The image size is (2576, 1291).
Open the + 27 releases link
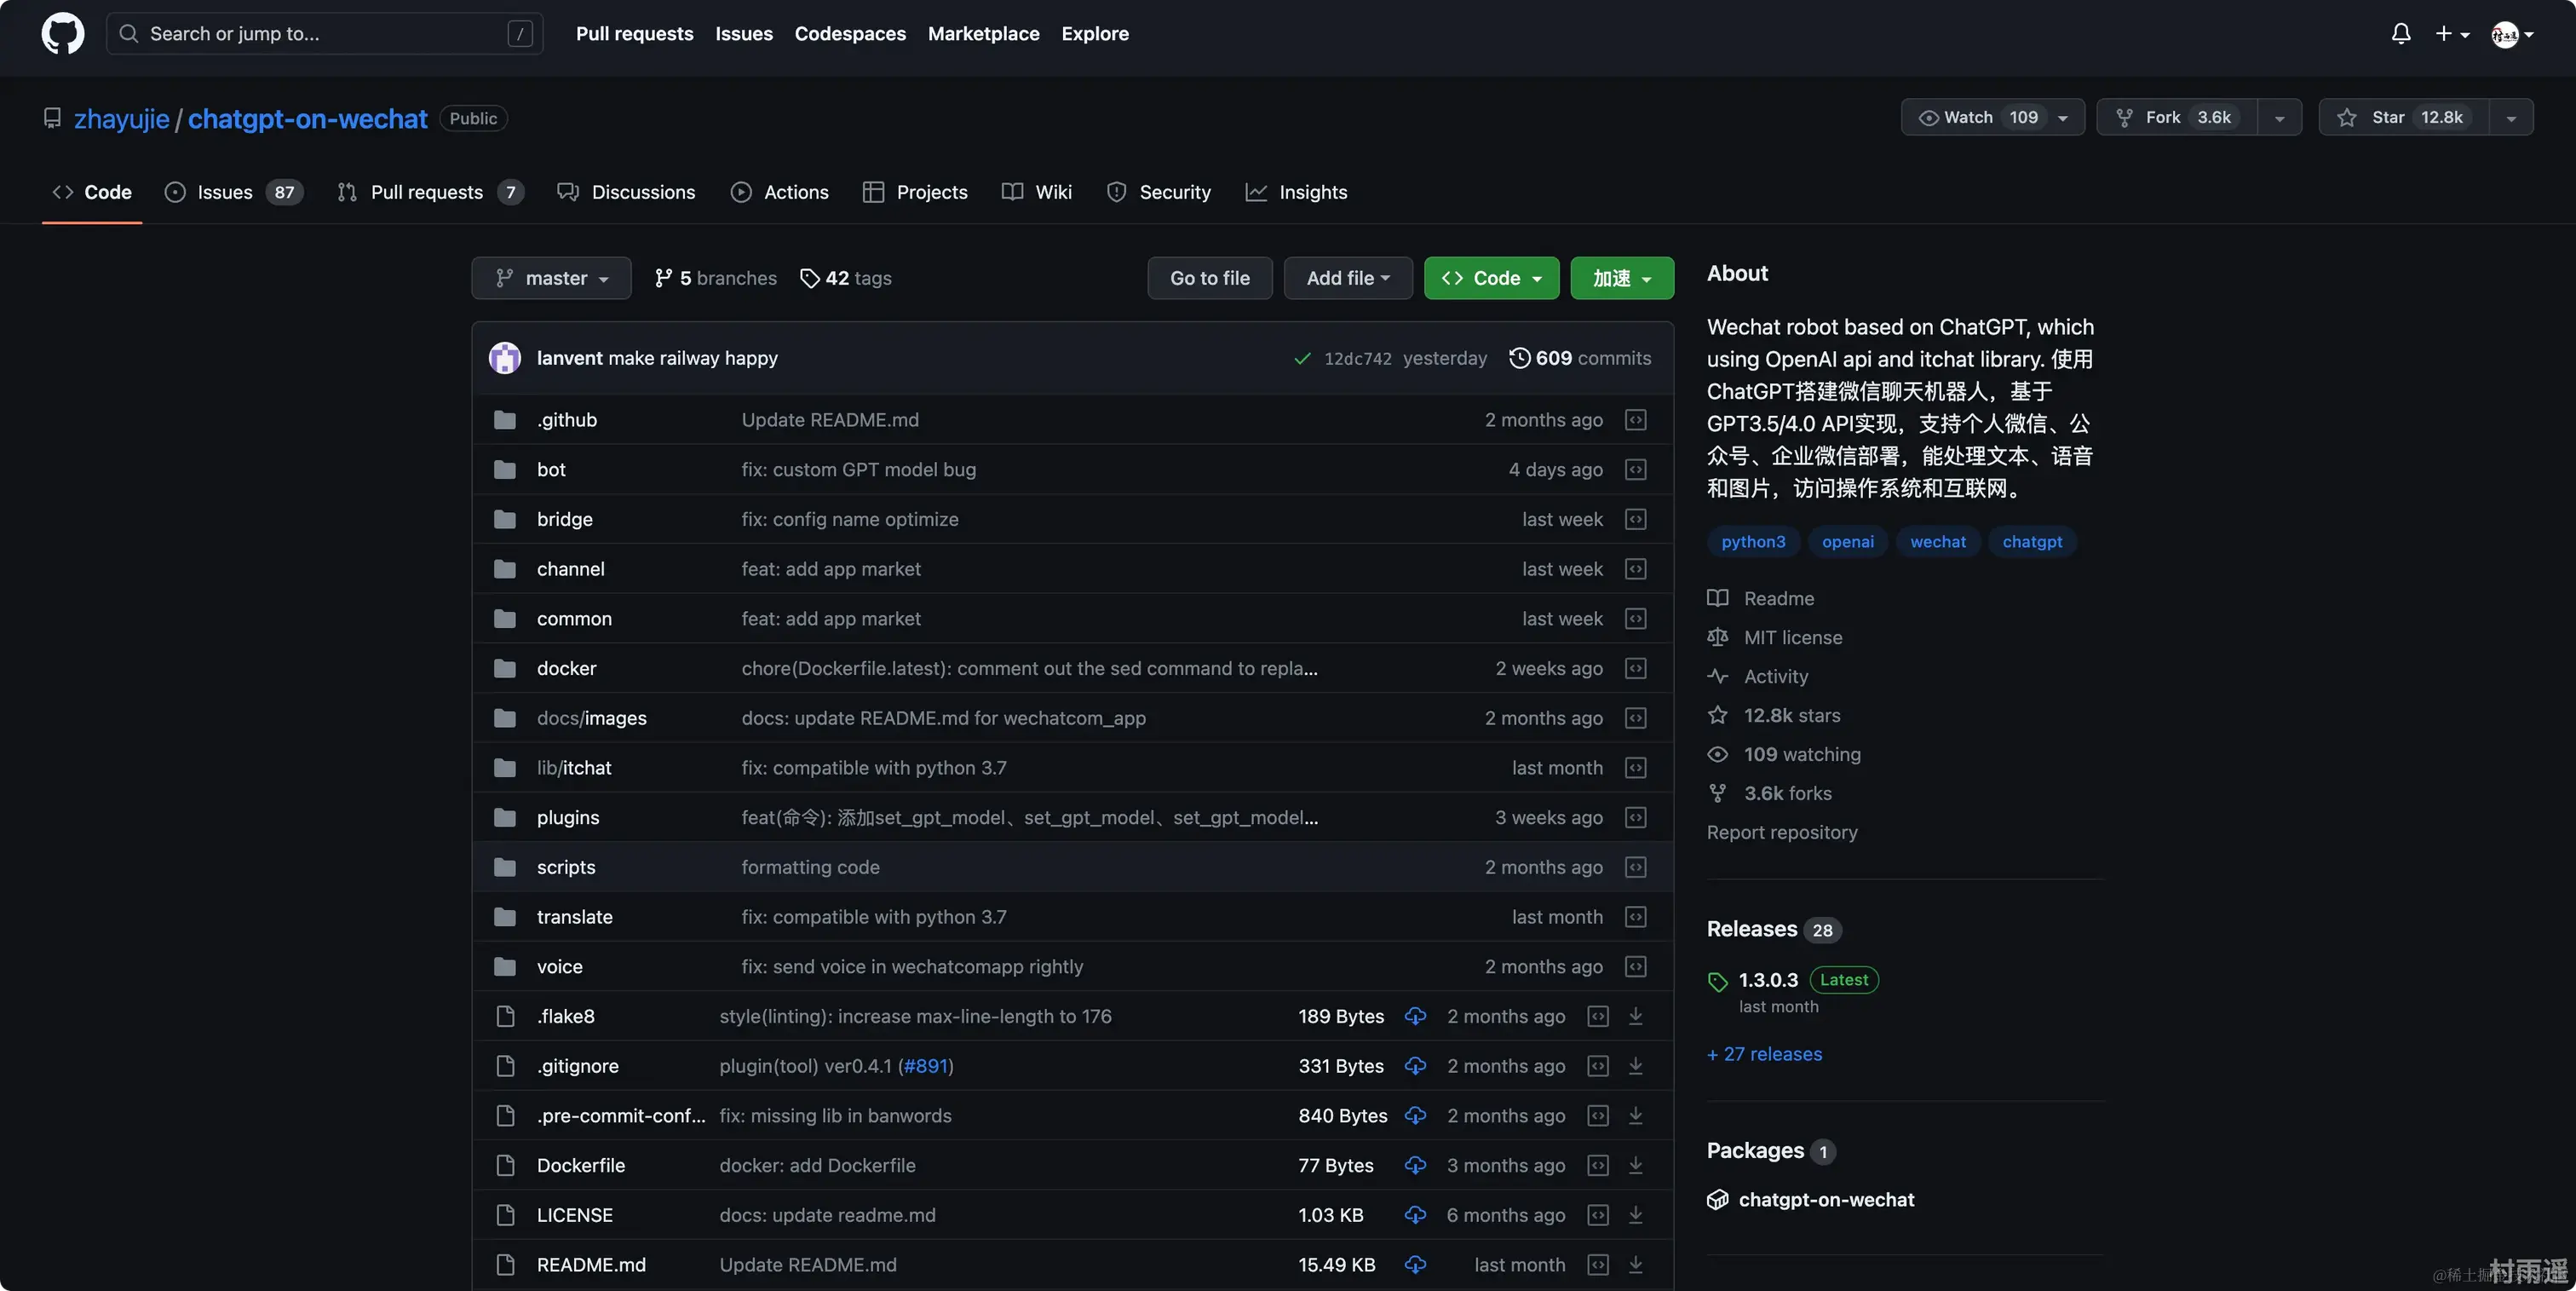(1764, 1054)
